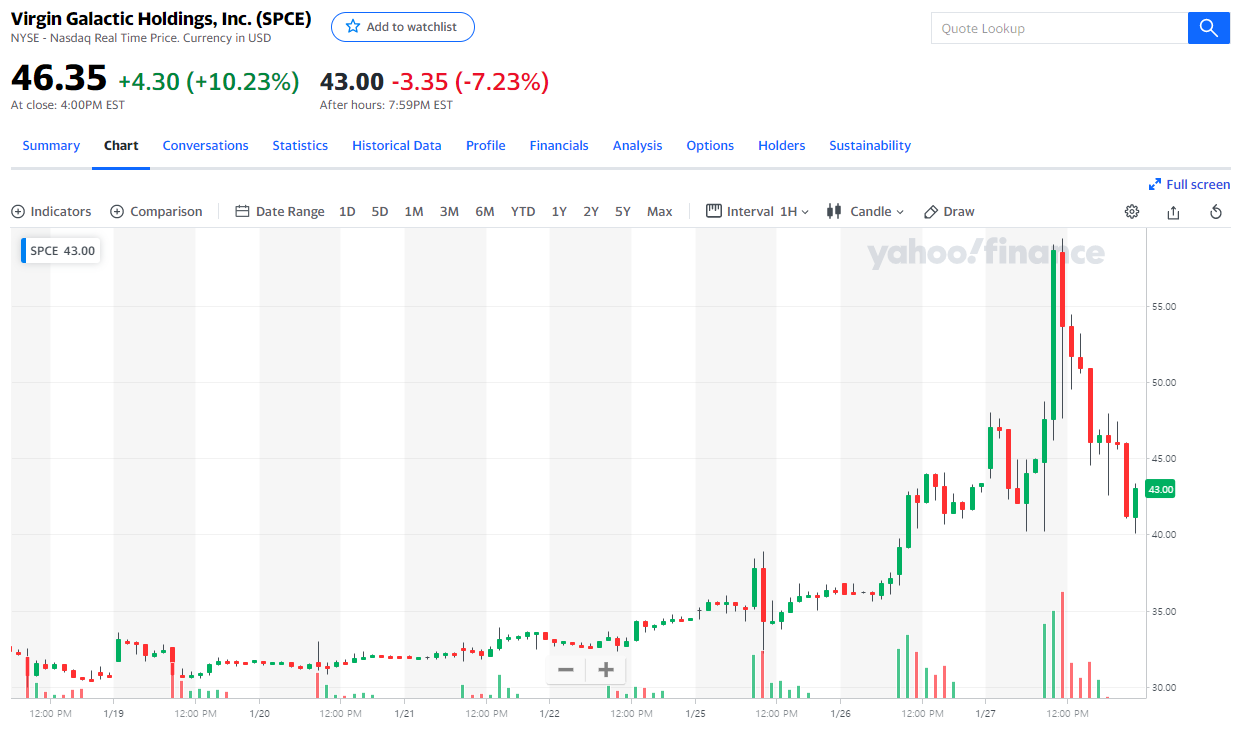Click the after hours price 43.00
1241x734 pixels.
point(352,82)
